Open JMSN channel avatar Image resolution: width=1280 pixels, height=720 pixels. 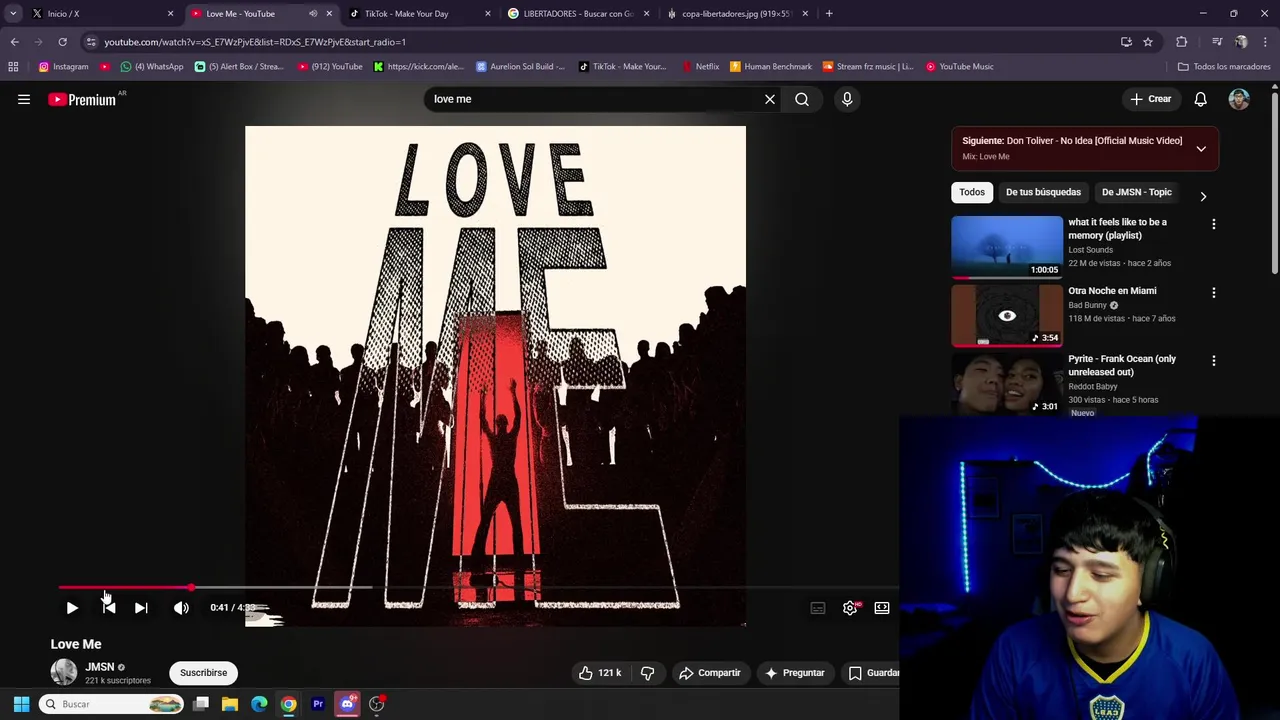[x=64, y=673]
